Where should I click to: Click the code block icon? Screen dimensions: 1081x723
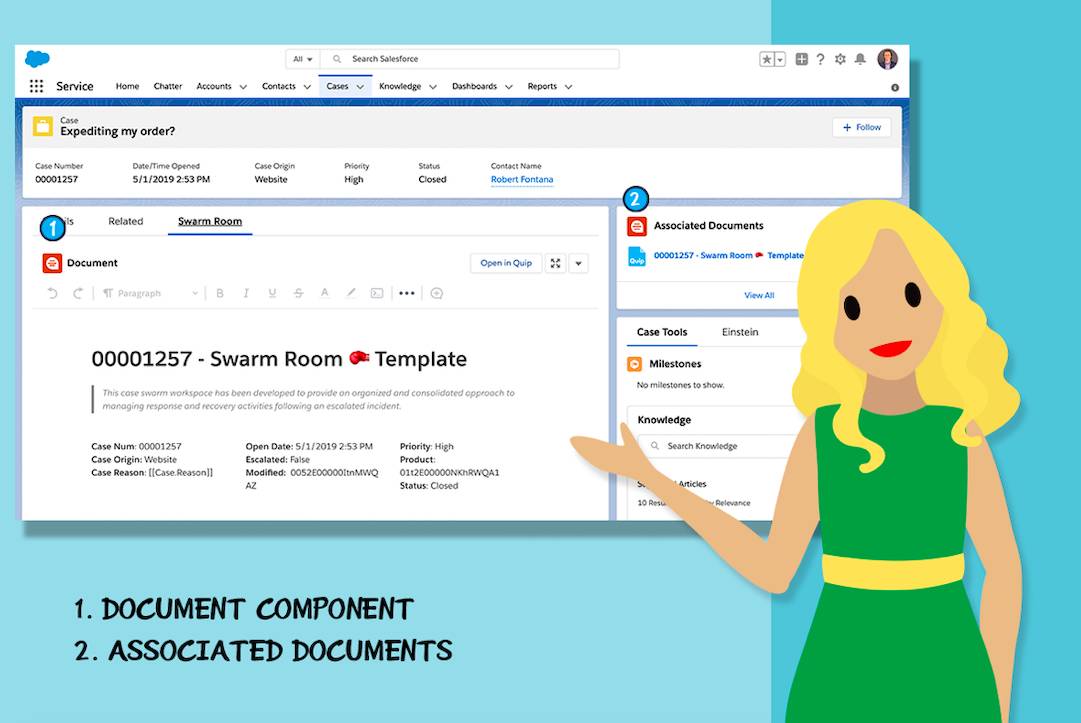tap(377, 294)
